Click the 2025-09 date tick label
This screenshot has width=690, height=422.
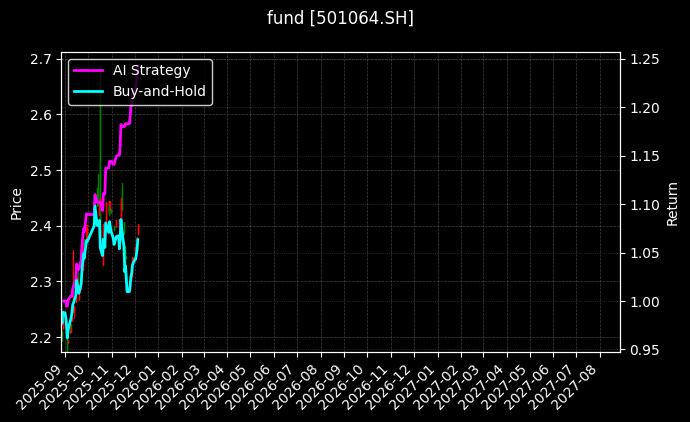40,386
